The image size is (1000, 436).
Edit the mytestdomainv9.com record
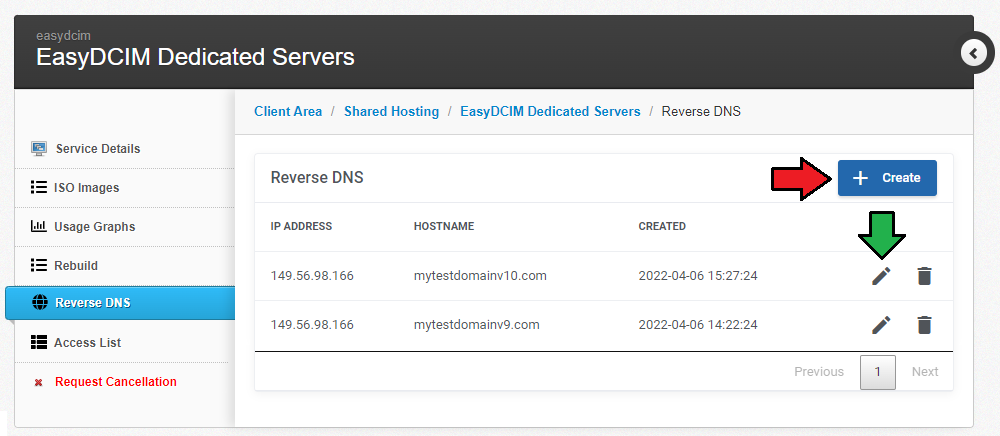click(881, 325)
